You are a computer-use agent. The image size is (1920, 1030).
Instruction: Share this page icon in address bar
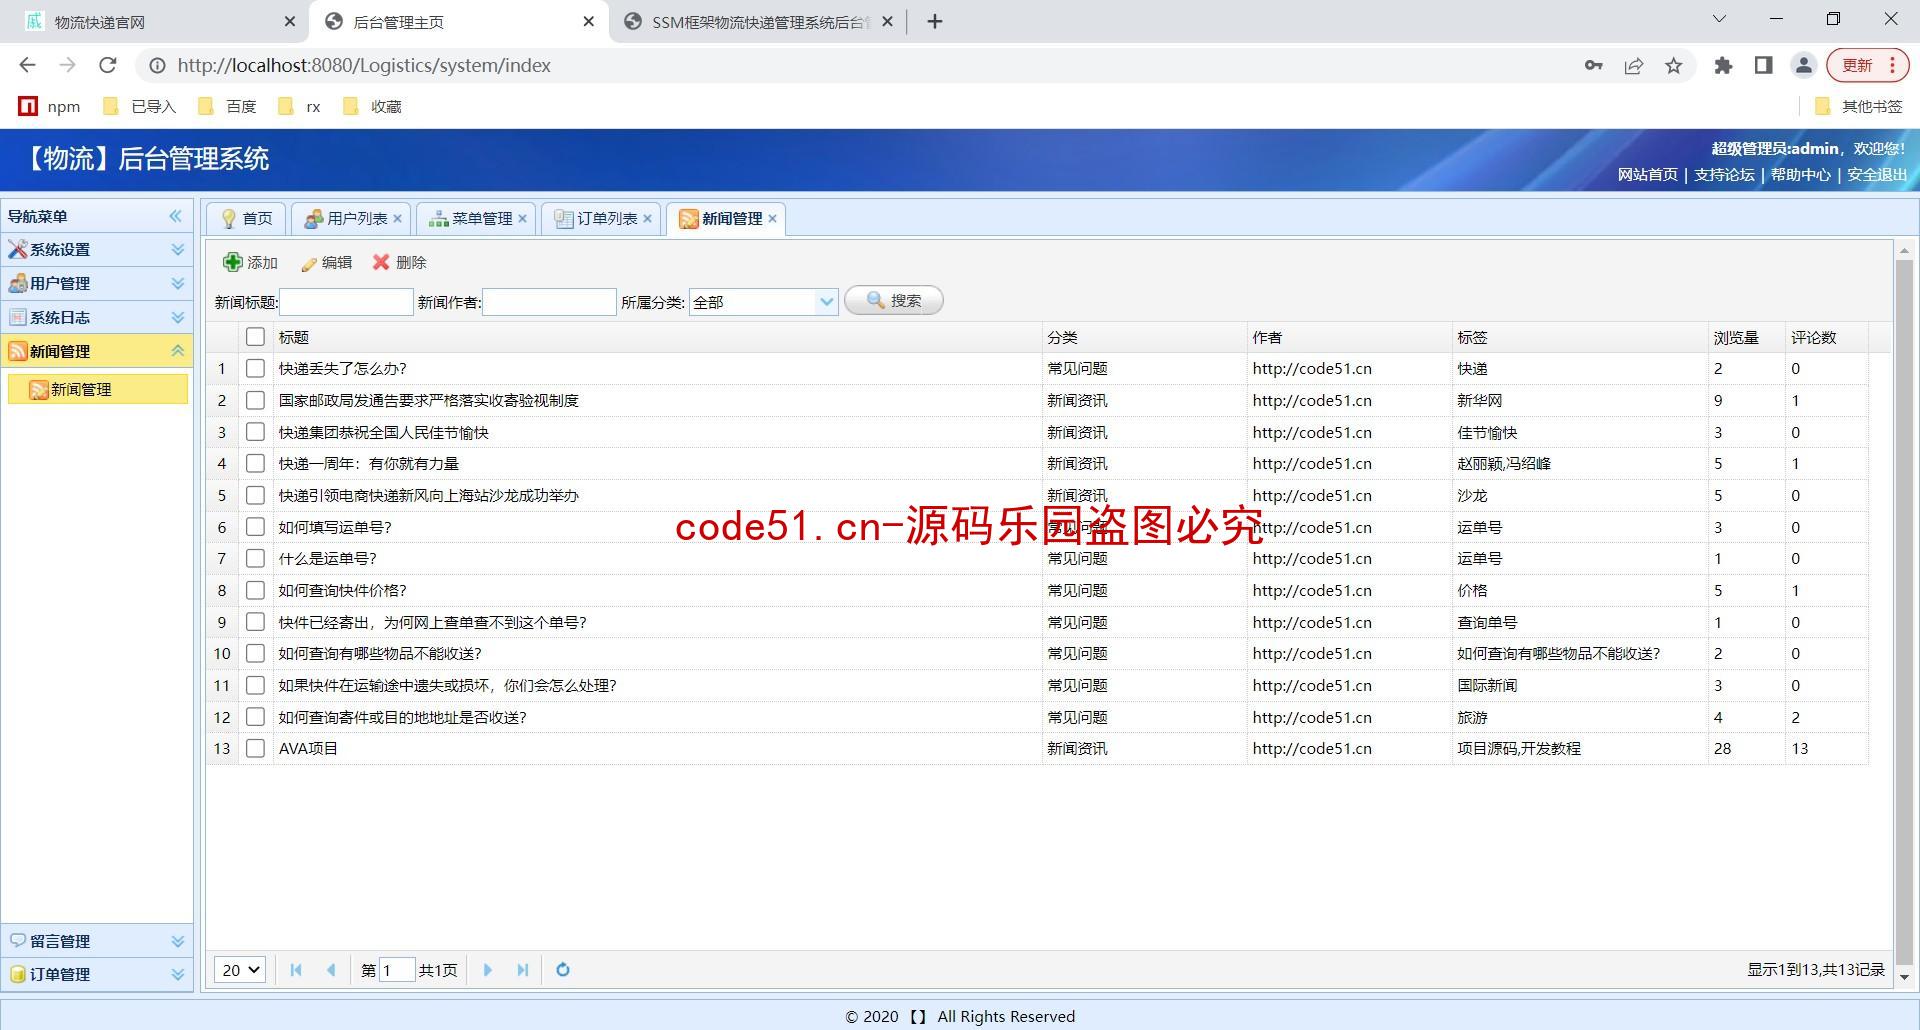click(1633, 65)
